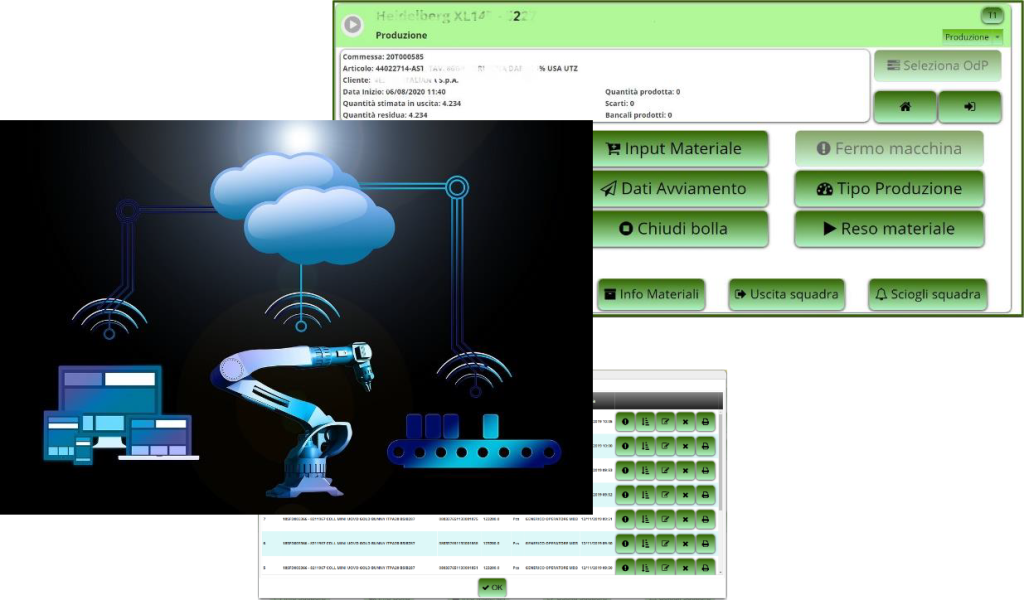Click the T1 badge button
This screenshot has width=1024, height=600.
point(992,16)
